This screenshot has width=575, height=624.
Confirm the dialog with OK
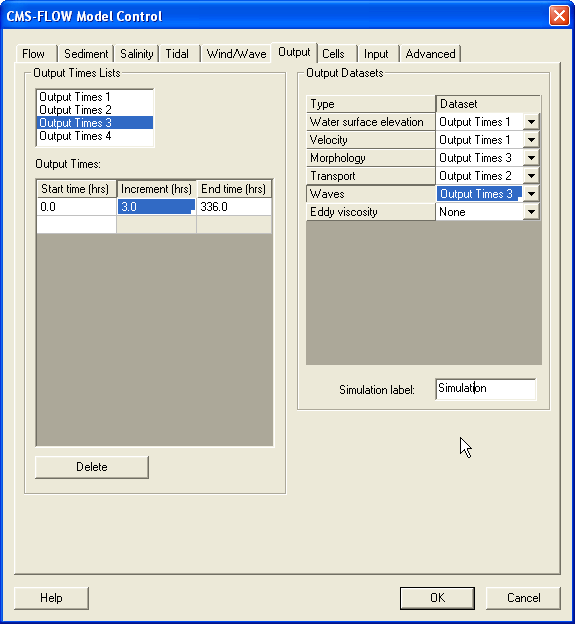point(437,598)
